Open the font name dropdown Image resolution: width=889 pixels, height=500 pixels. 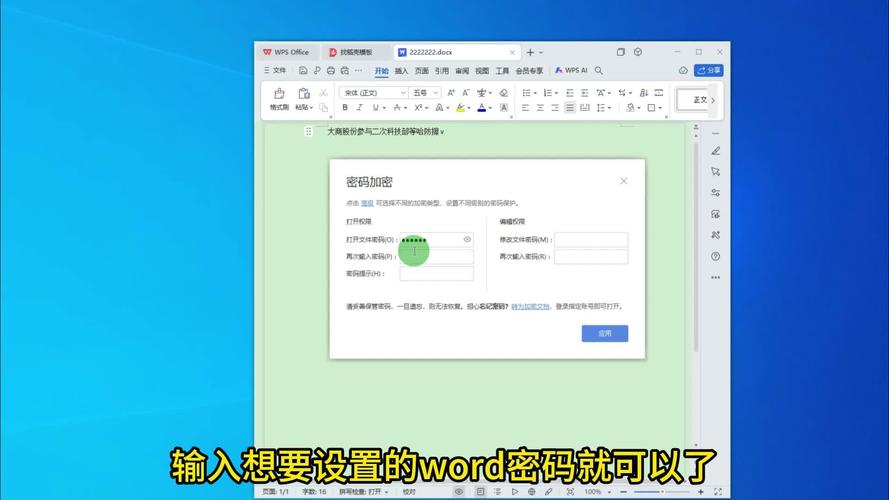click(x=403, y=92)
